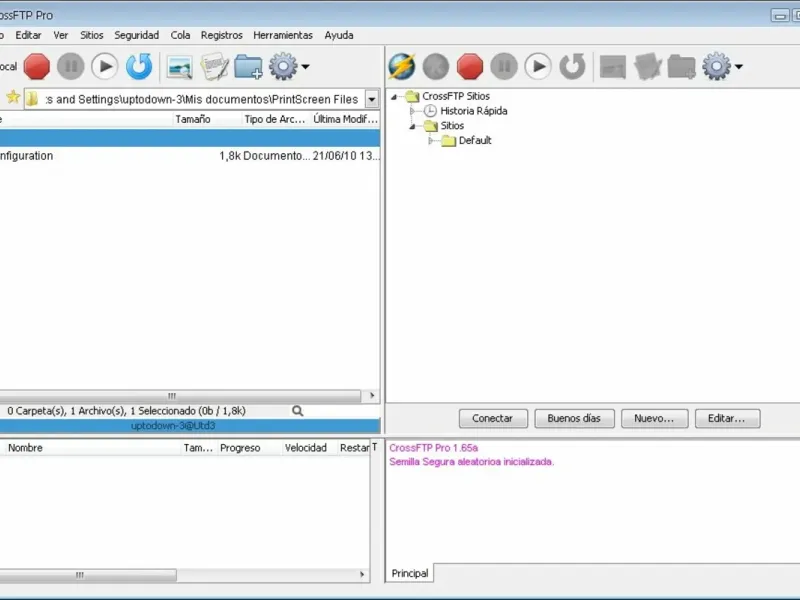The image size is (800, 600).
Task: Click the local pane play icon
Action: (x=105, y=66)
